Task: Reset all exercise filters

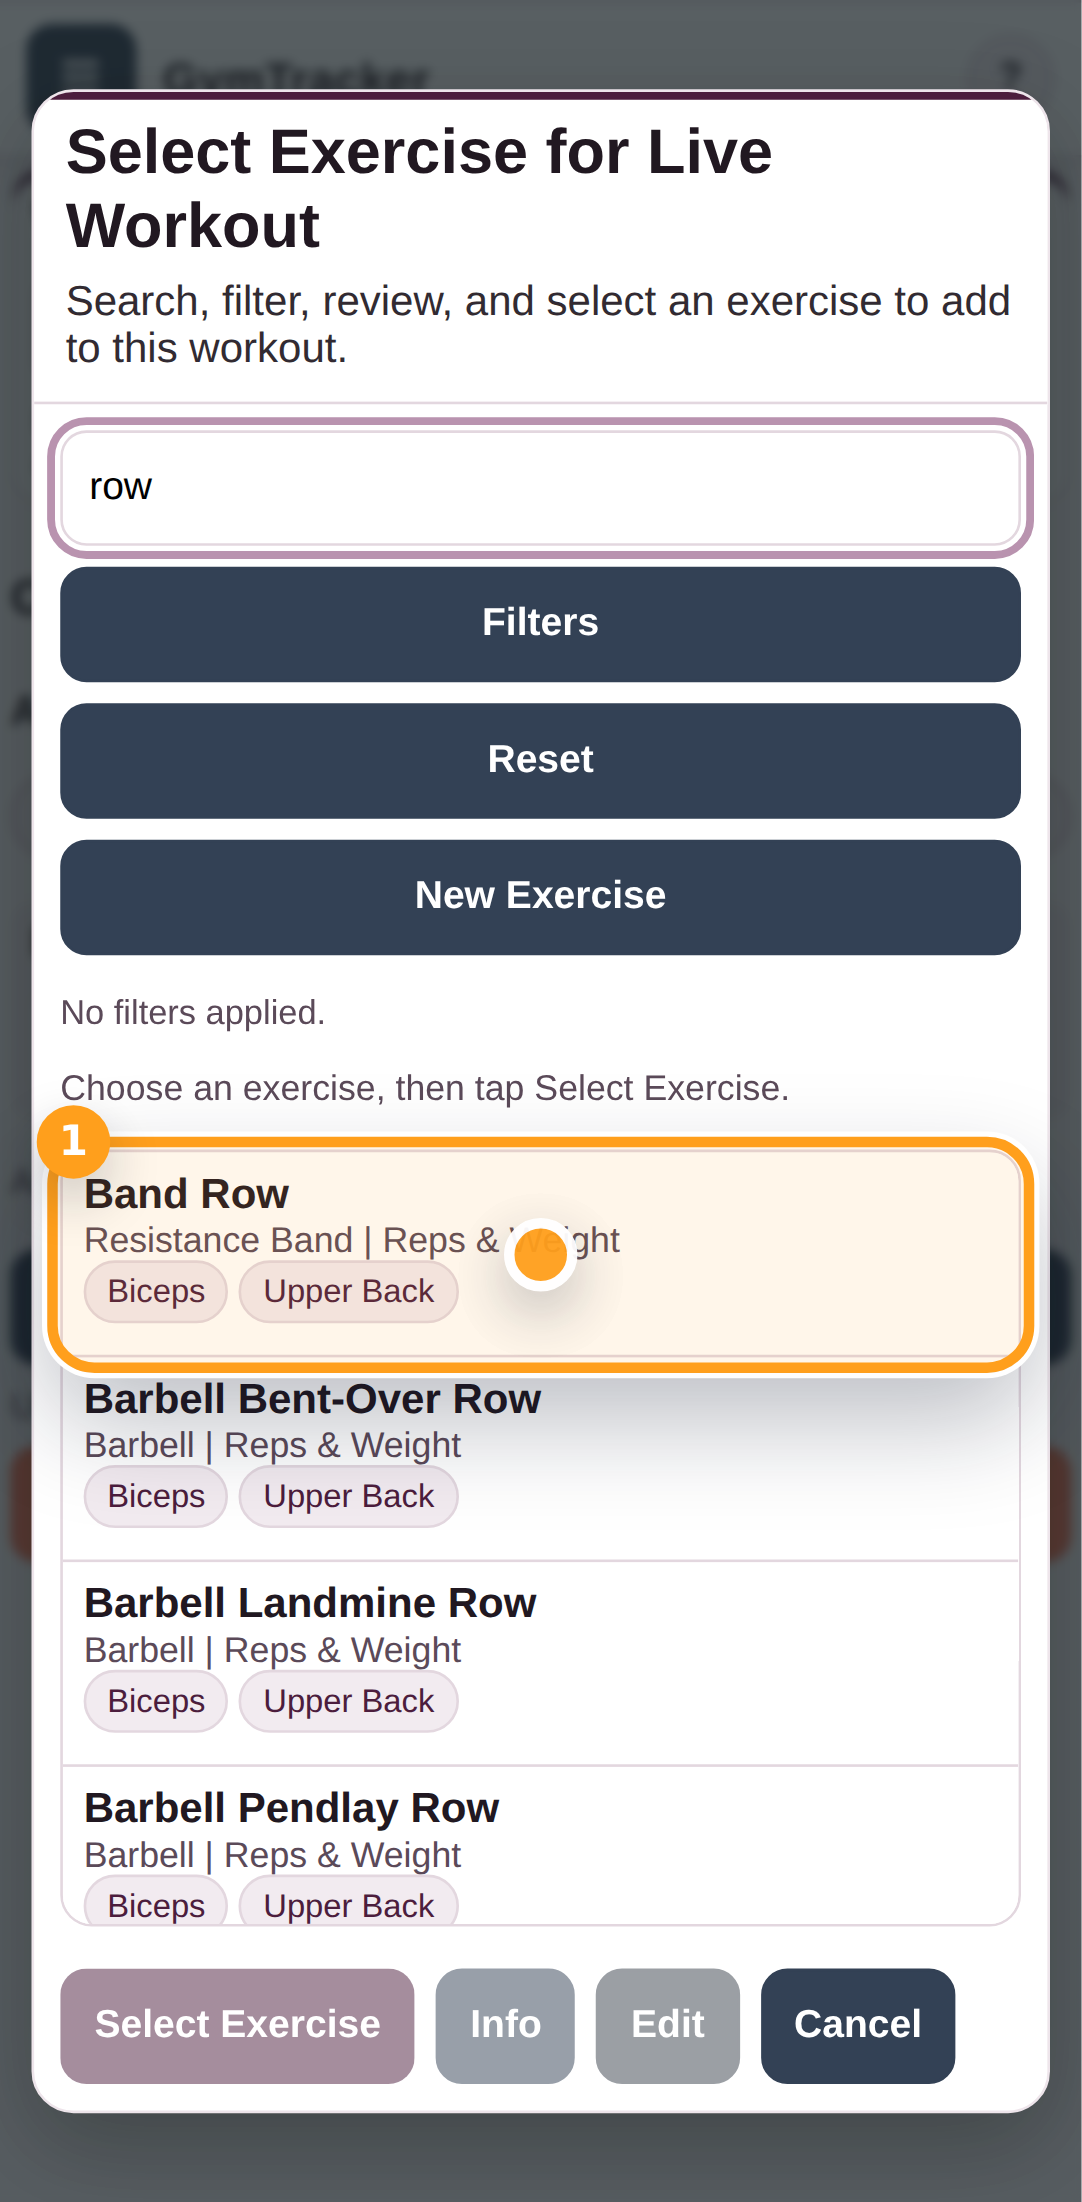Action: (540, 759)
